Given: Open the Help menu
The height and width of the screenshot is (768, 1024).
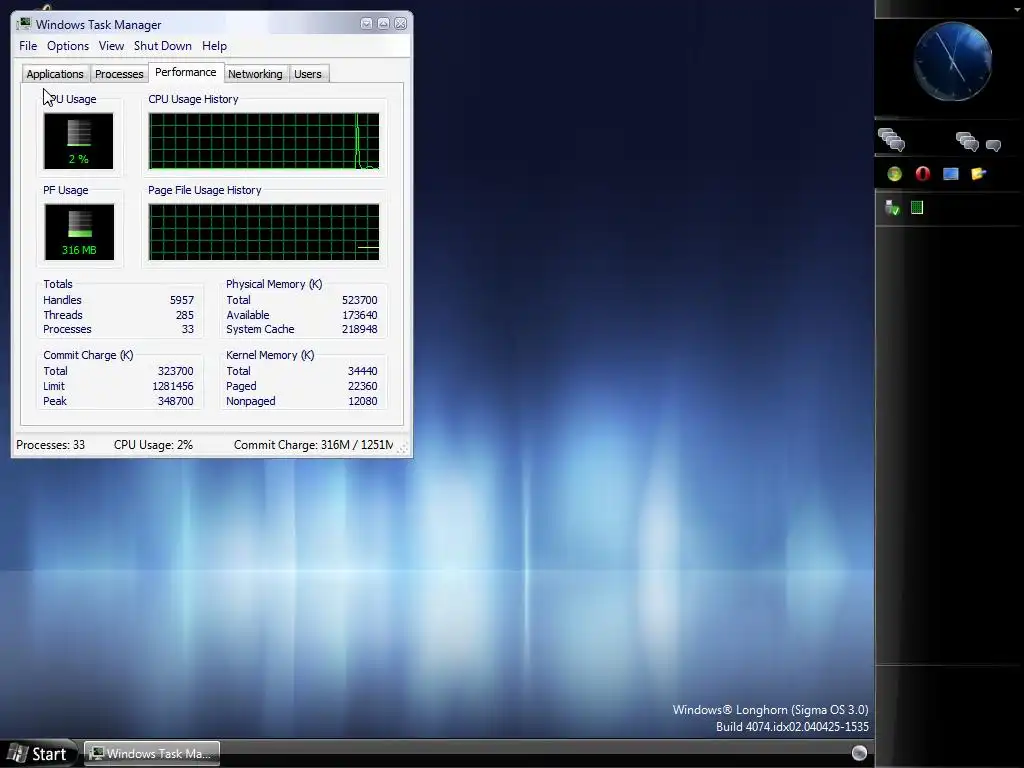Looking at the screenshot, I should tap(214, 46).
